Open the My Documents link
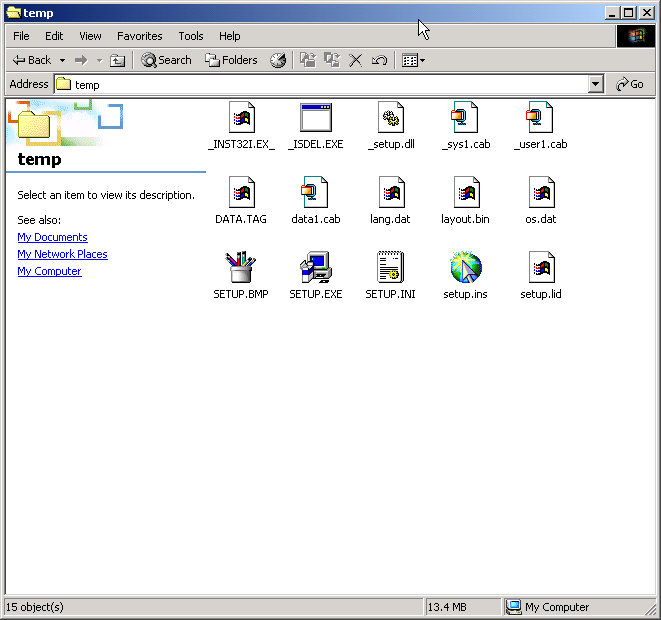Viewport: 661px width, 620px height. click(52, 237)
